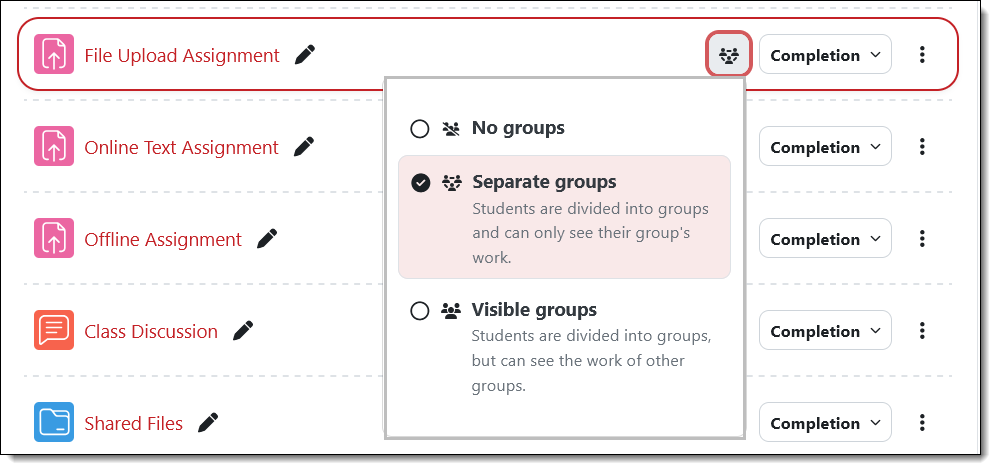Click pencil icon beside Class Discussion

[x=243, y=331]
